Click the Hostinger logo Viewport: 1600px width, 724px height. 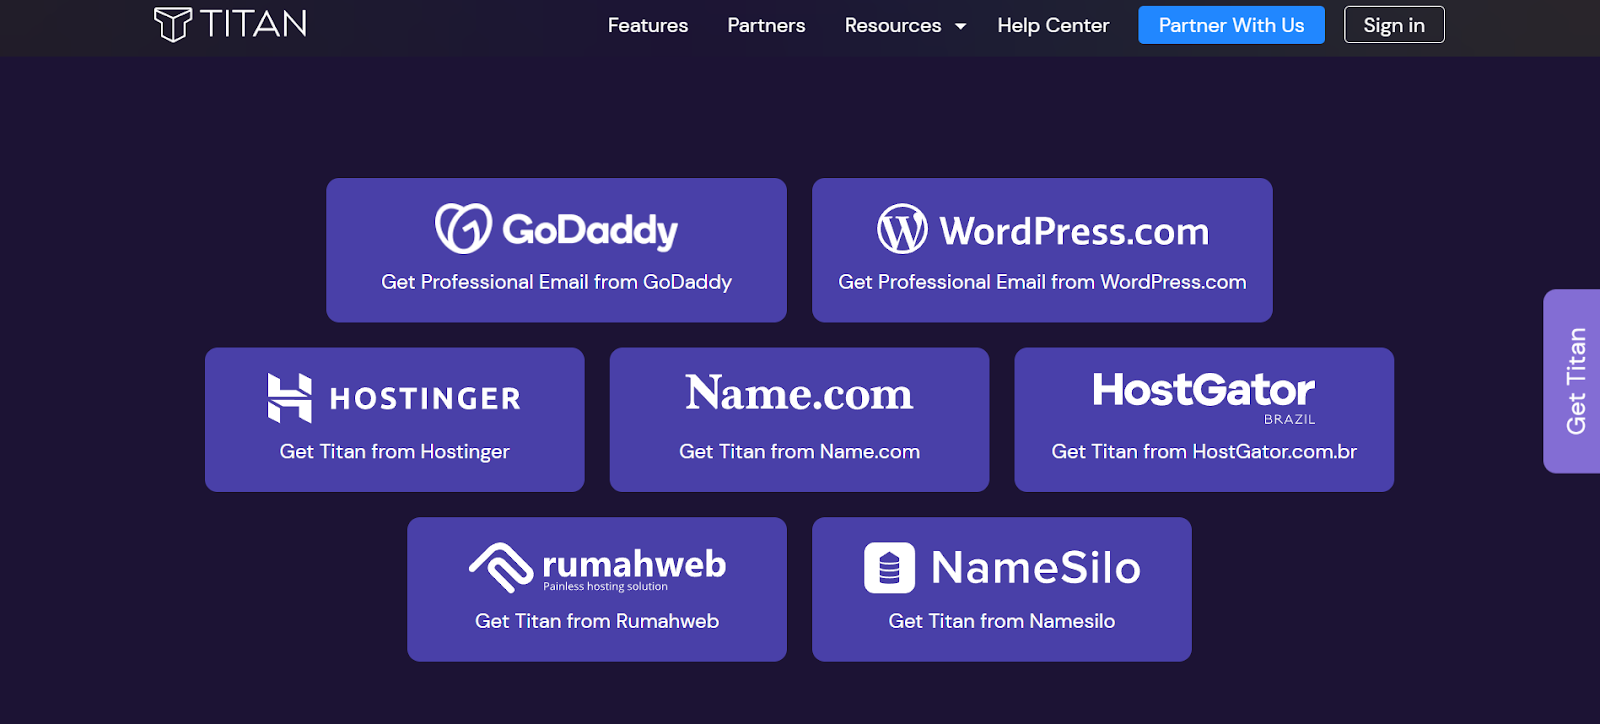(x=394, y=398)
